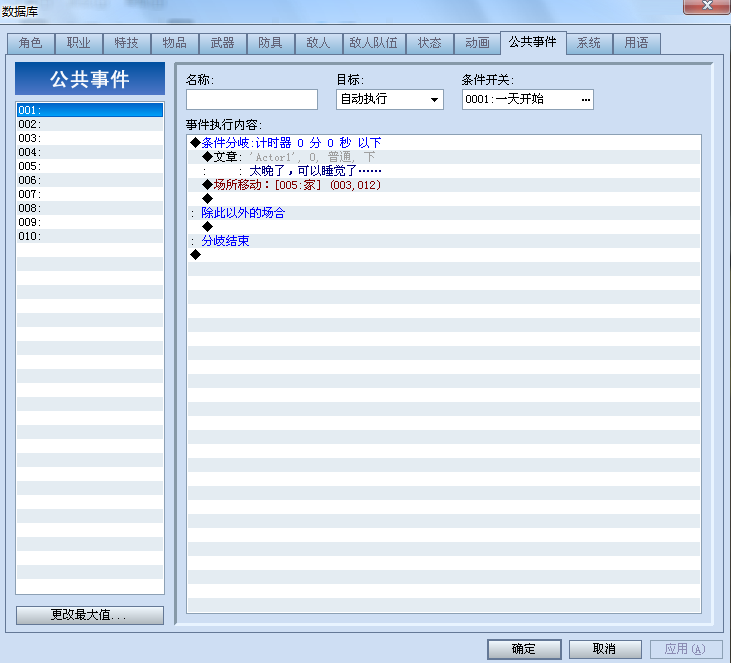Viewport: 731px width, 663px height.
Task: Select the 0001:一天开始 switch field
Action: [x=527, y=99]
